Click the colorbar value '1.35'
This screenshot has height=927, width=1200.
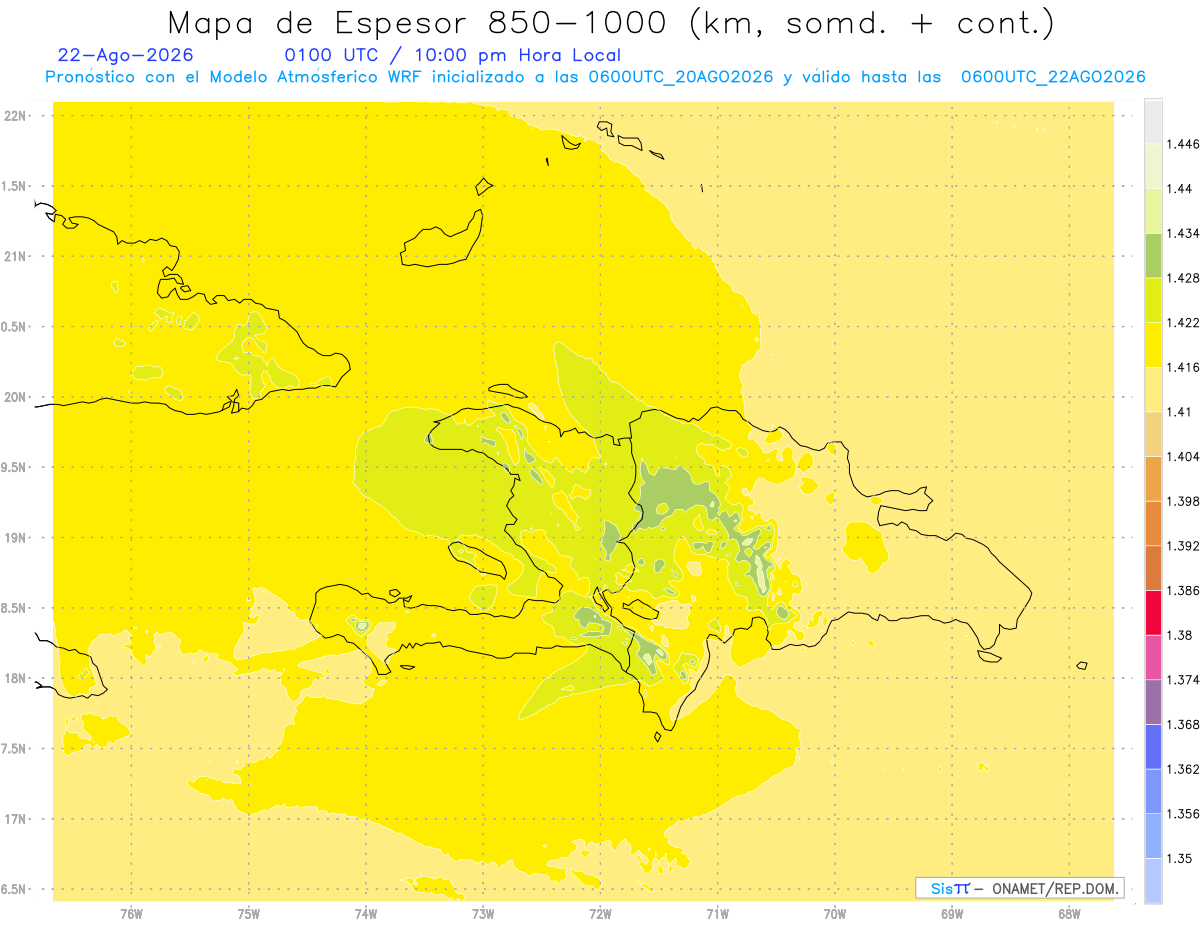(1180, 858)
